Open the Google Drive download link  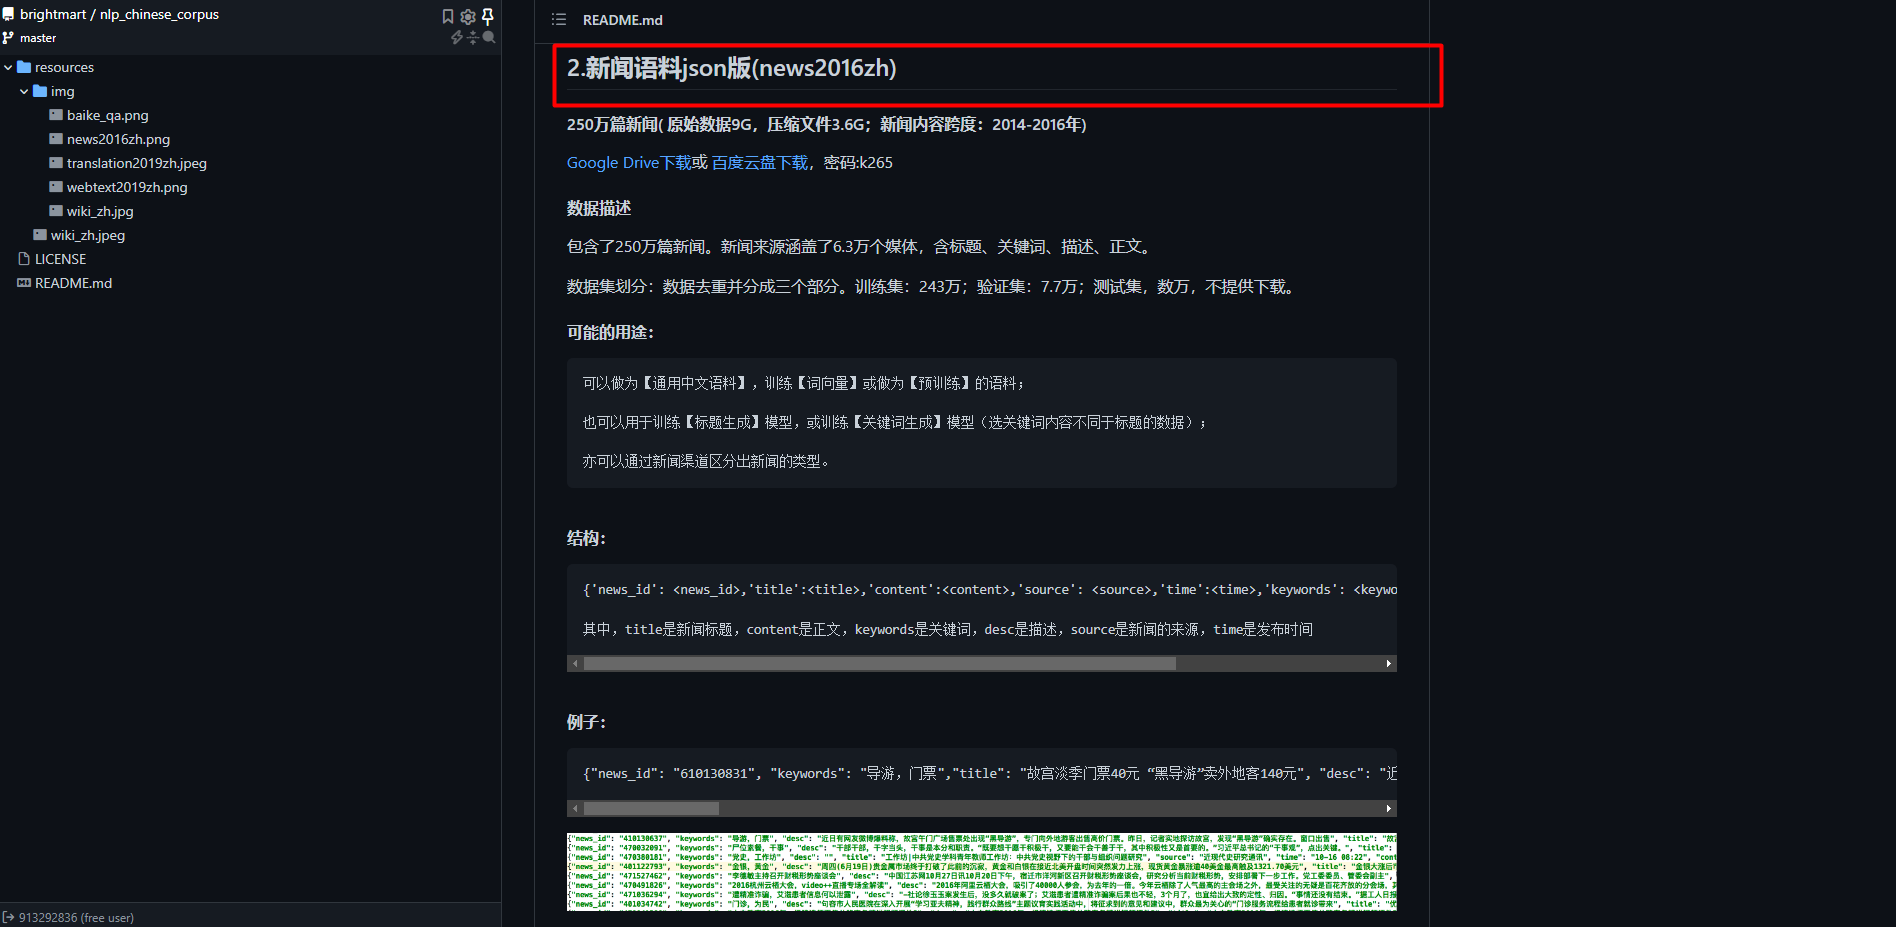tap(629, 163)
